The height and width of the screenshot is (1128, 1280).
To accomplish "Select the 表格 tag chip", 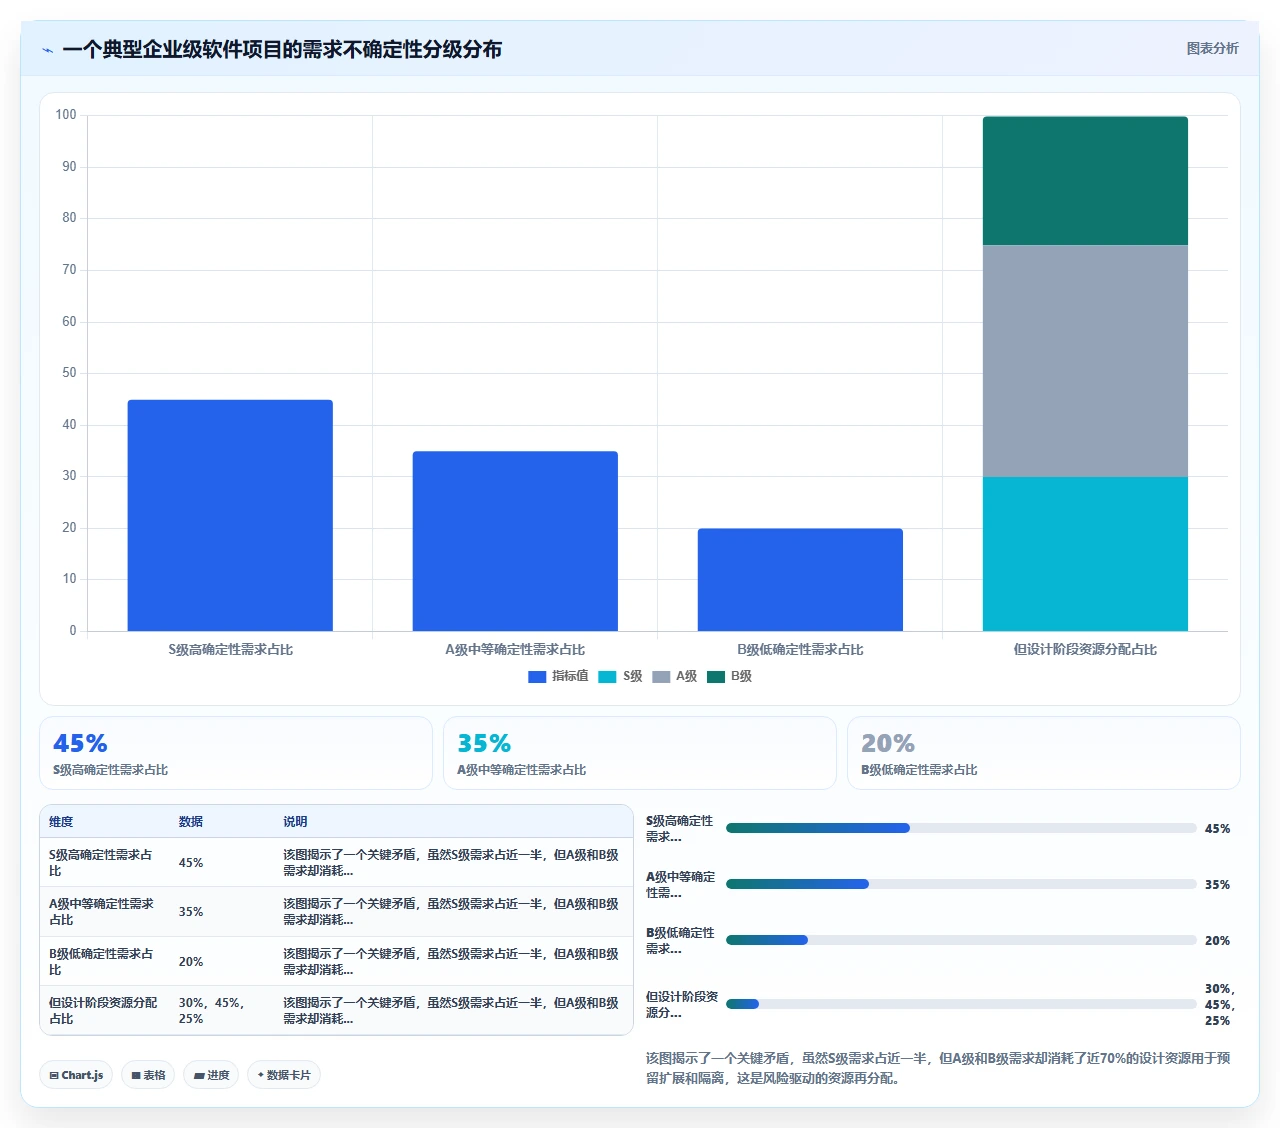I will coord(148,1075).
